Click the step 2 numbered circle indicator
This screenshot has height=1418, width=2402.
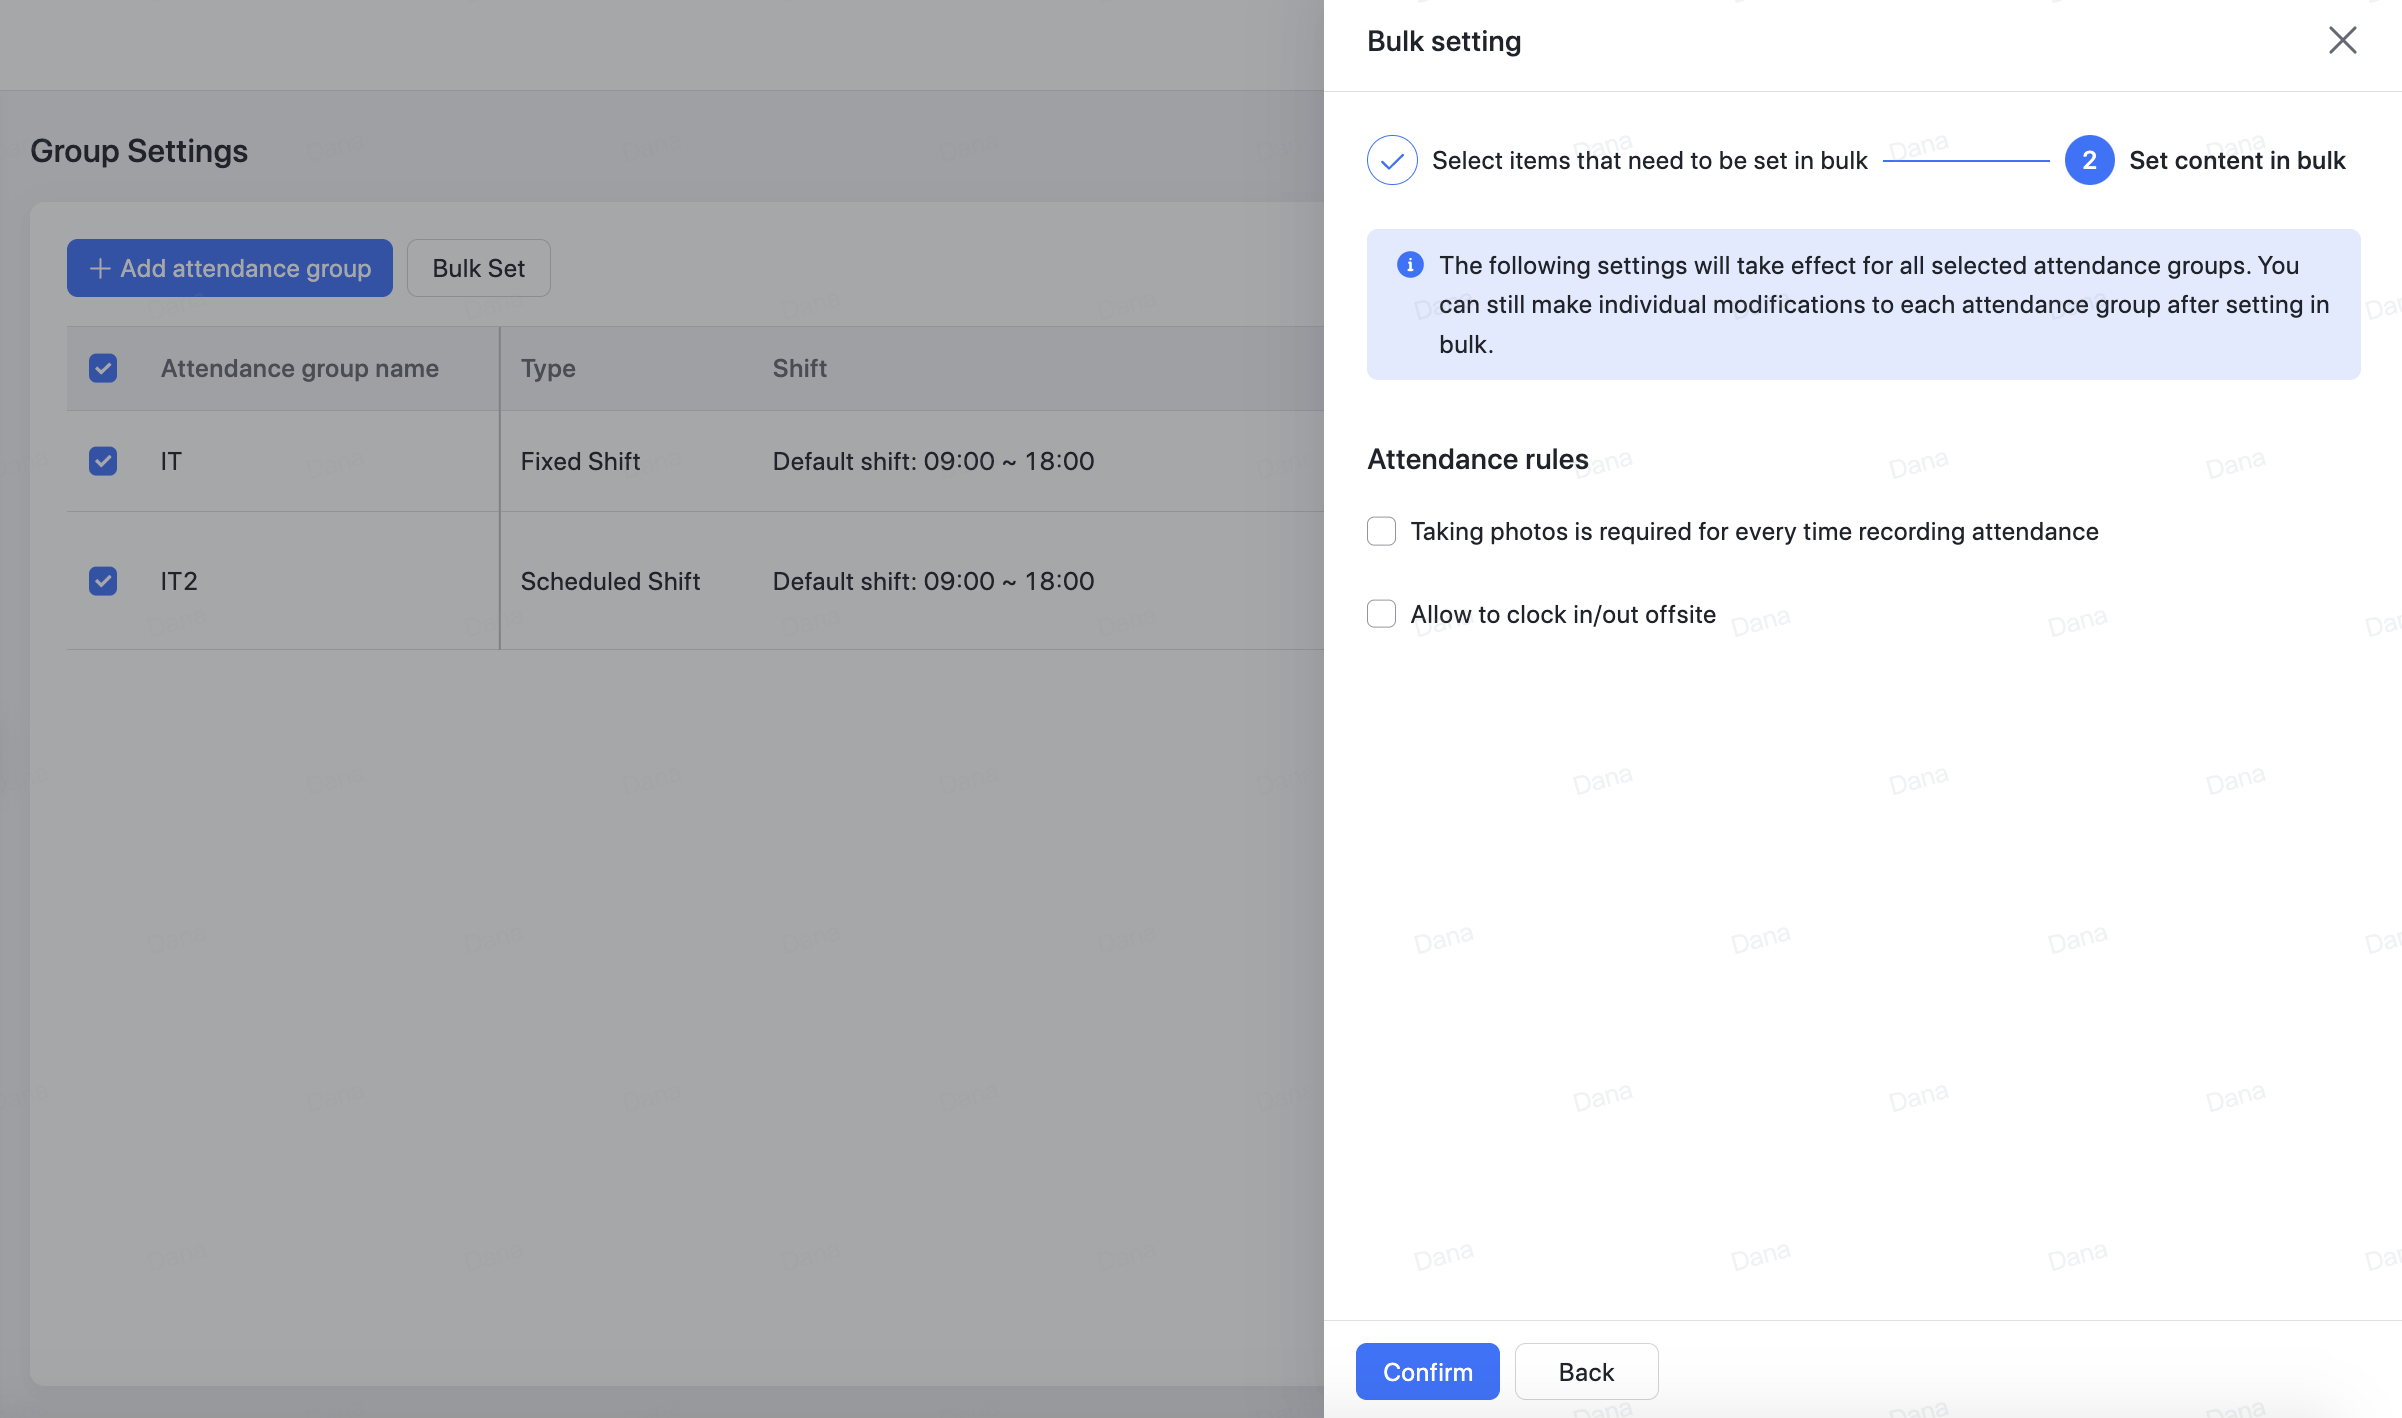tap(2088, 160)
